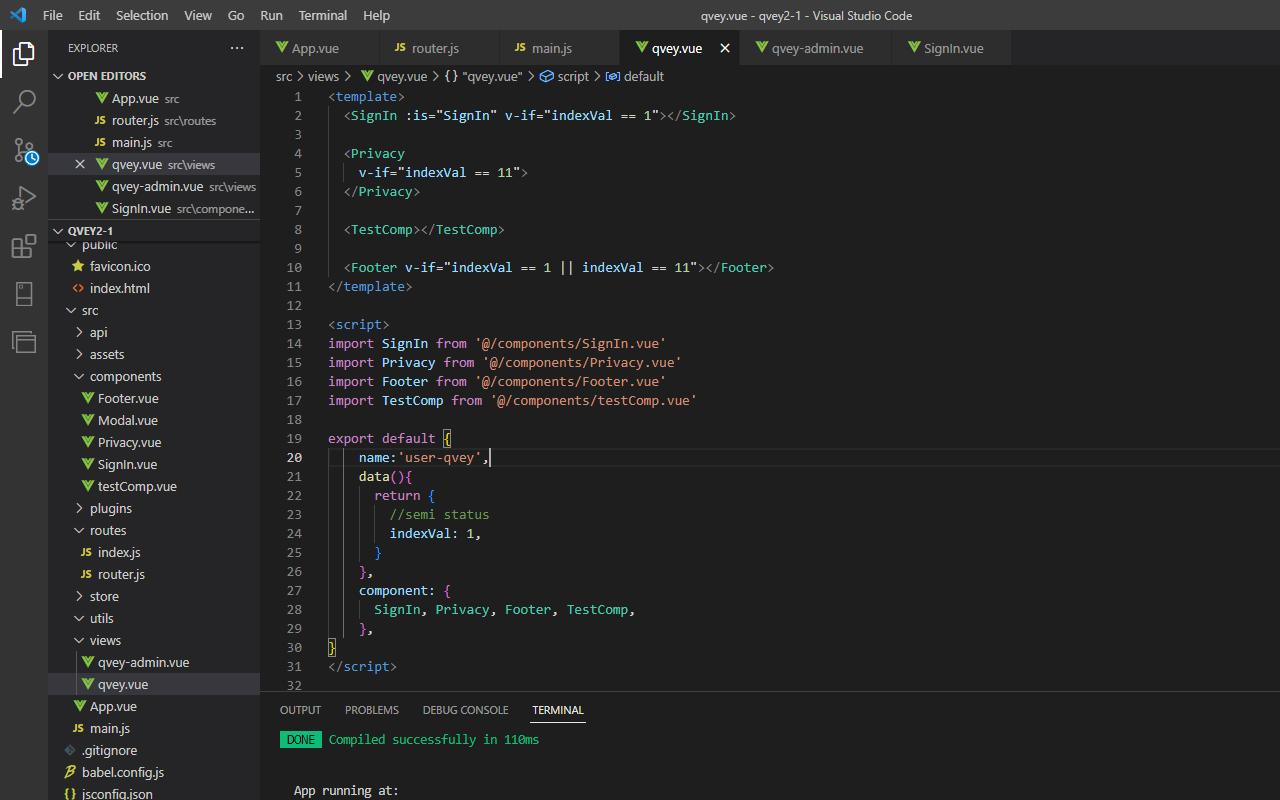The width and height of the screenshot is (1280, 800).
Task: Show the Debug Console panel tab
Action: [465, 710]
